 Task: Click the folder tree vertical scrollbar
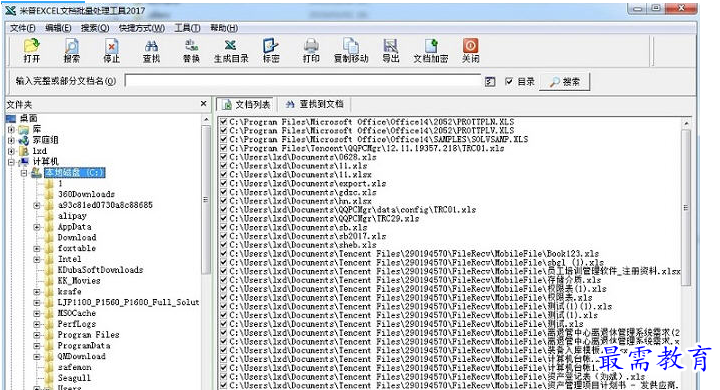click(206, 199)
